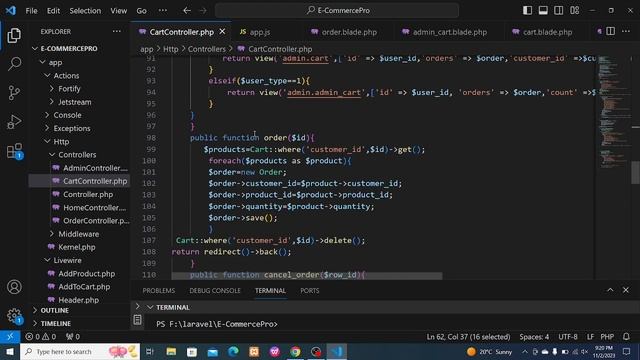Screen dimensions: 640x360
Task: Switch to the PORTS panel tab
Action: coord(310,291)
